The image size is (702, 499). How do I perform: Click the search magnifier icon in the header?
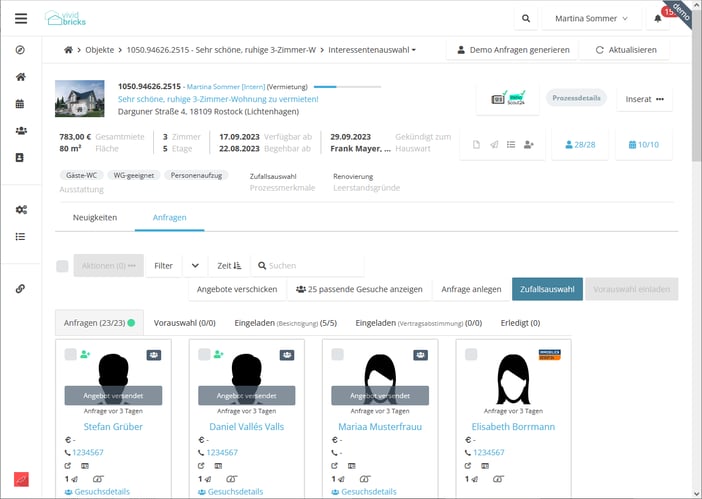pos(526,18)
